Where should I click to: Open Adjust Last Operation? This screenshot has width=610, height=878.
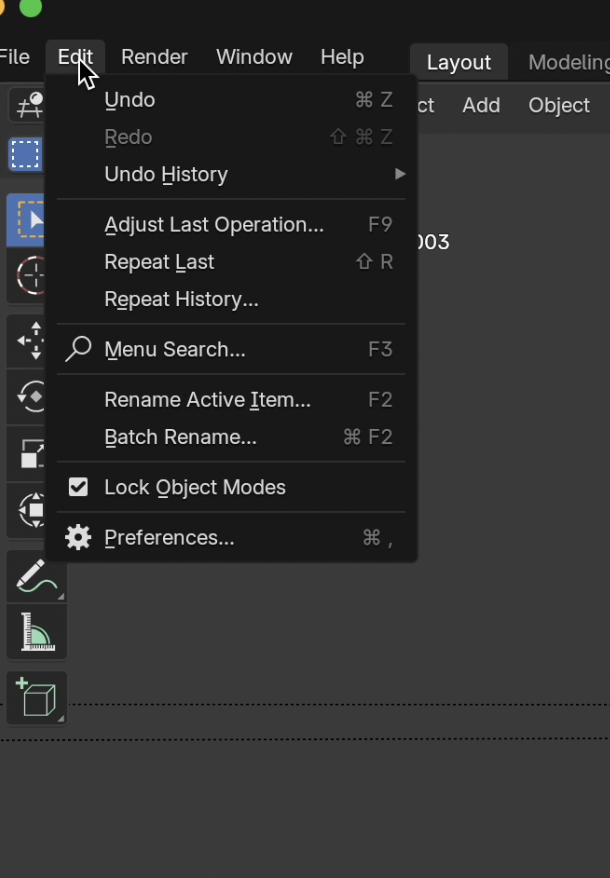(x=214, y=225)
